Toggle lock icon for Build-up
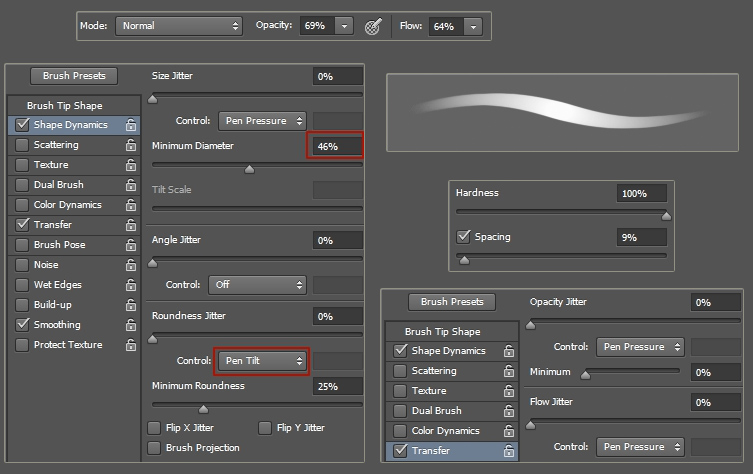 (131, 305)
